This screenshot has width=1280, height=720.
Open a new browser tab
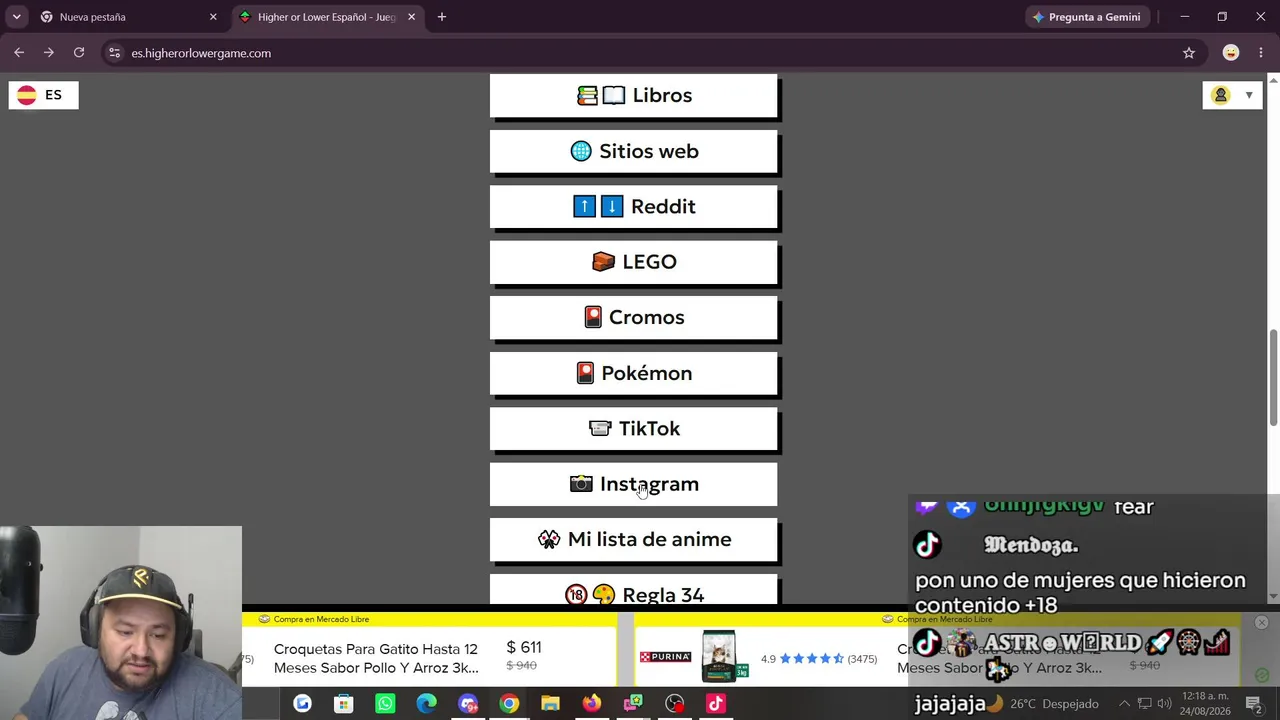pyautogui.click(x=442, y=17)
